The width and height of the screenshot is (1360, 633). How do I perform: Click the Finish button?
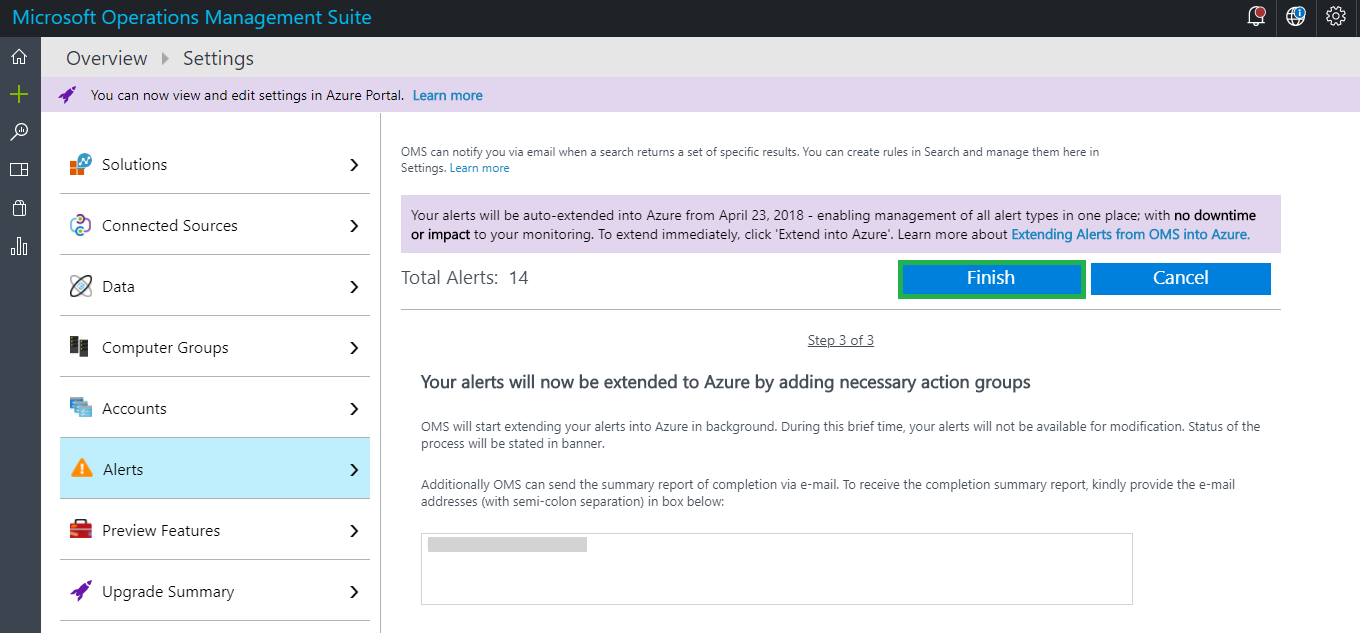(991, 279)
